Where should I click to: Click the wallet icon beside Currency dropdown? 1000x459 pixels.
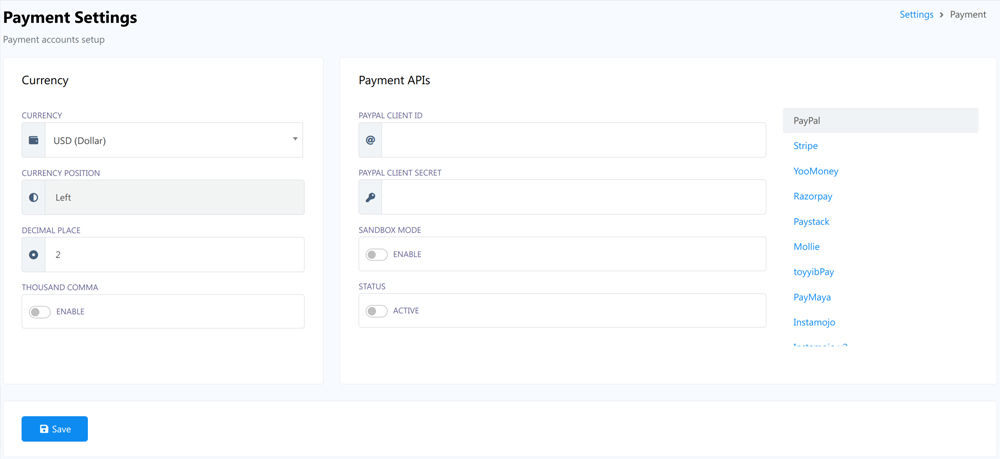34,141
